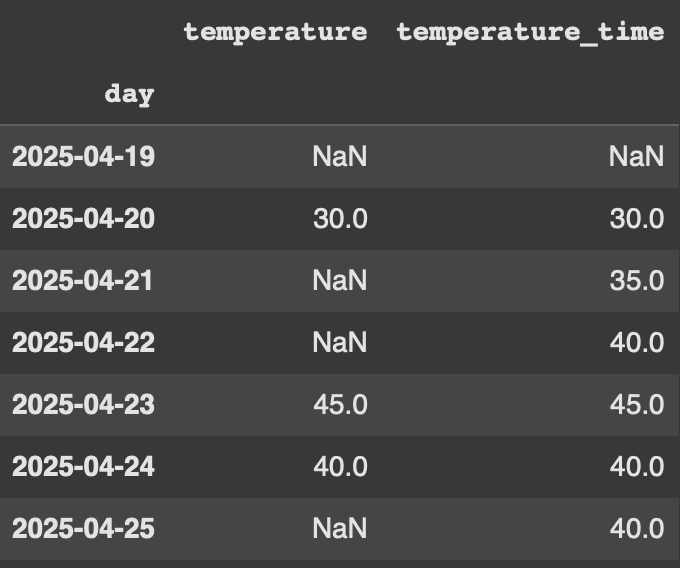Click the temperature column header
Image resolution: width=680 pixels, height=568 pixels.
[x=275, y=33]
